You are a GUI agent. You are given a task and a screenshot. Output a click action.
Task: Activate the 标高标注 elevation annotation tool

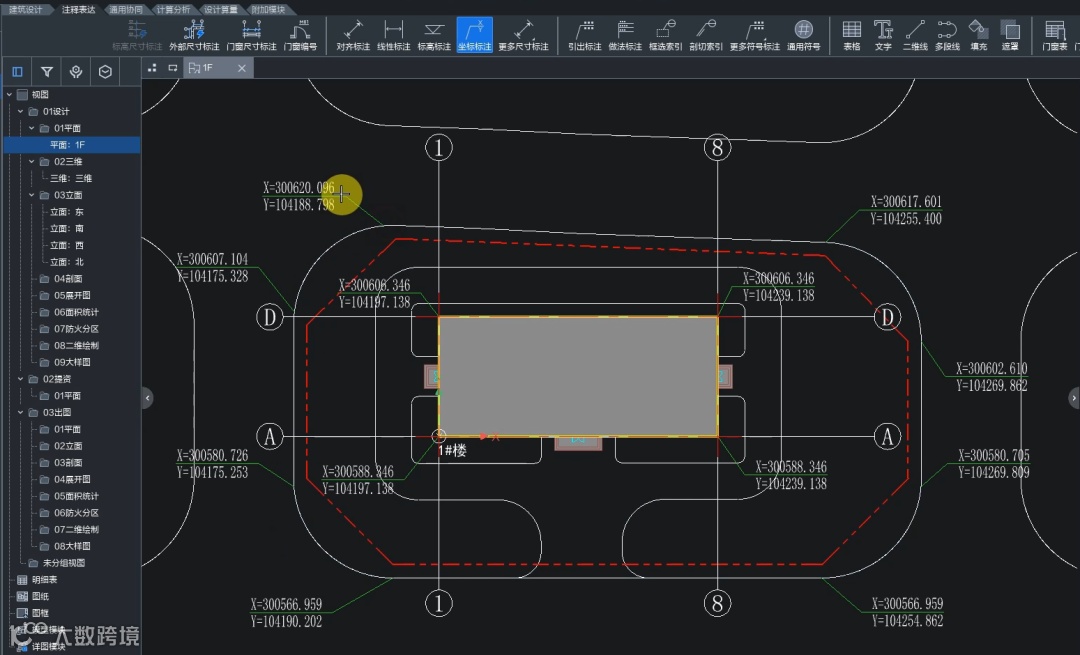pyautogui.click(x=434, y=35)
